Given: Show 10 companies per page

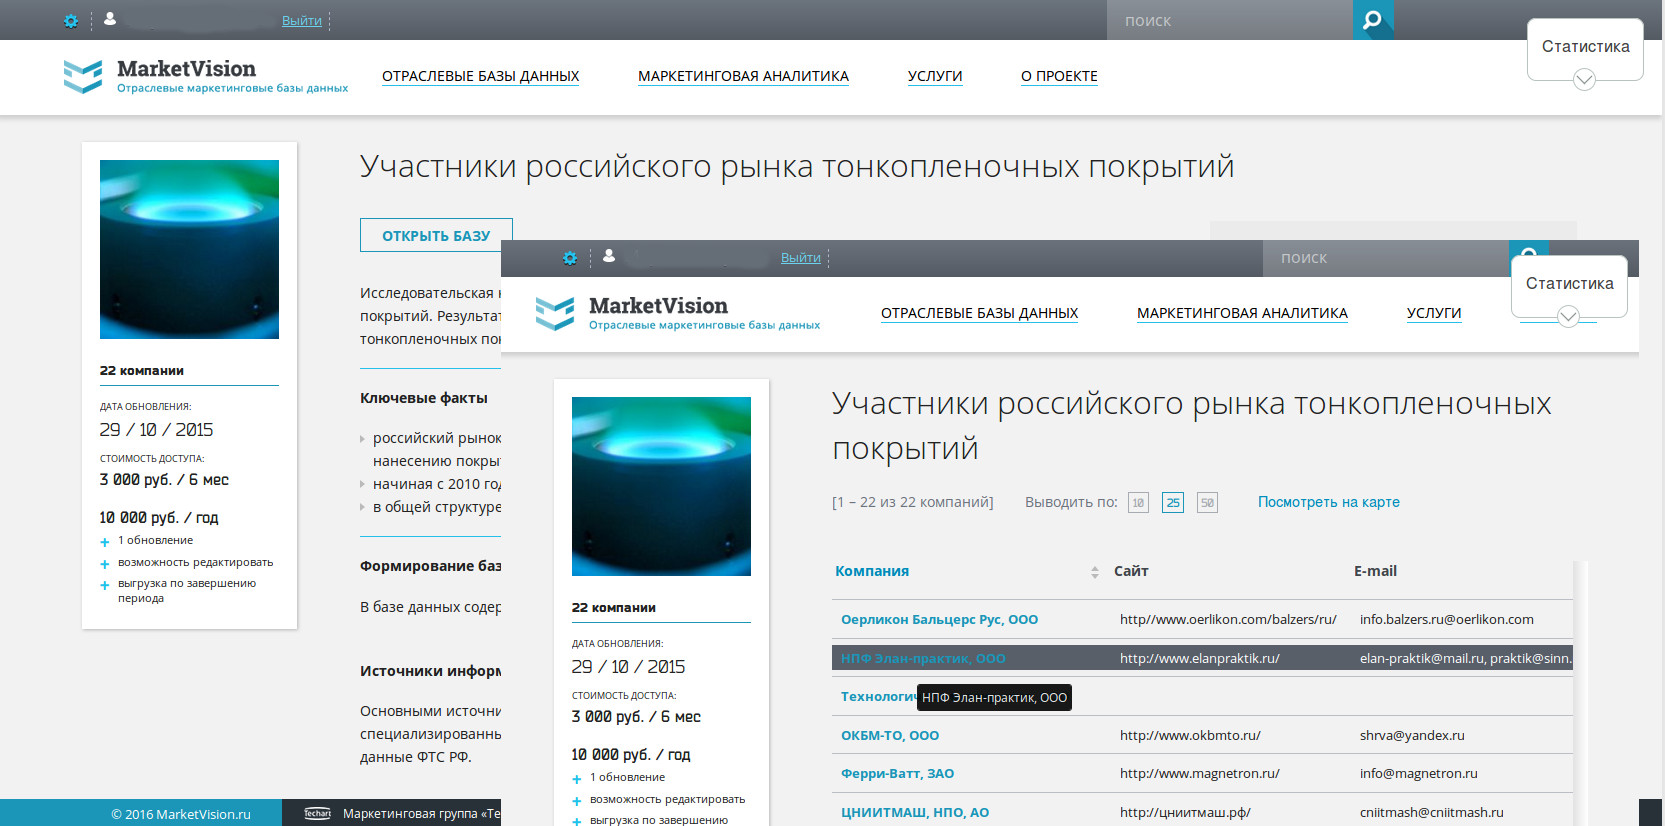Looking at the screenshot, I should click(1138, 503).
